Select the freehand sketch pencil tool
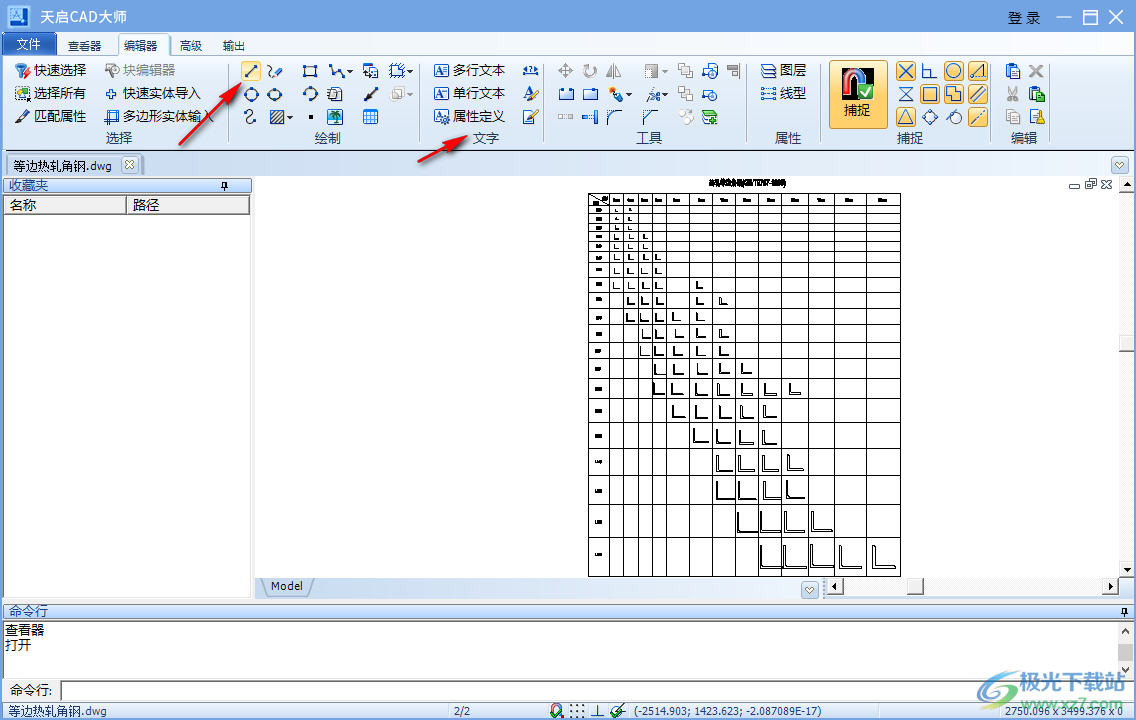The width and height of the screenshot is (1136, 720). pyautogui.click(x=275, y=71)
